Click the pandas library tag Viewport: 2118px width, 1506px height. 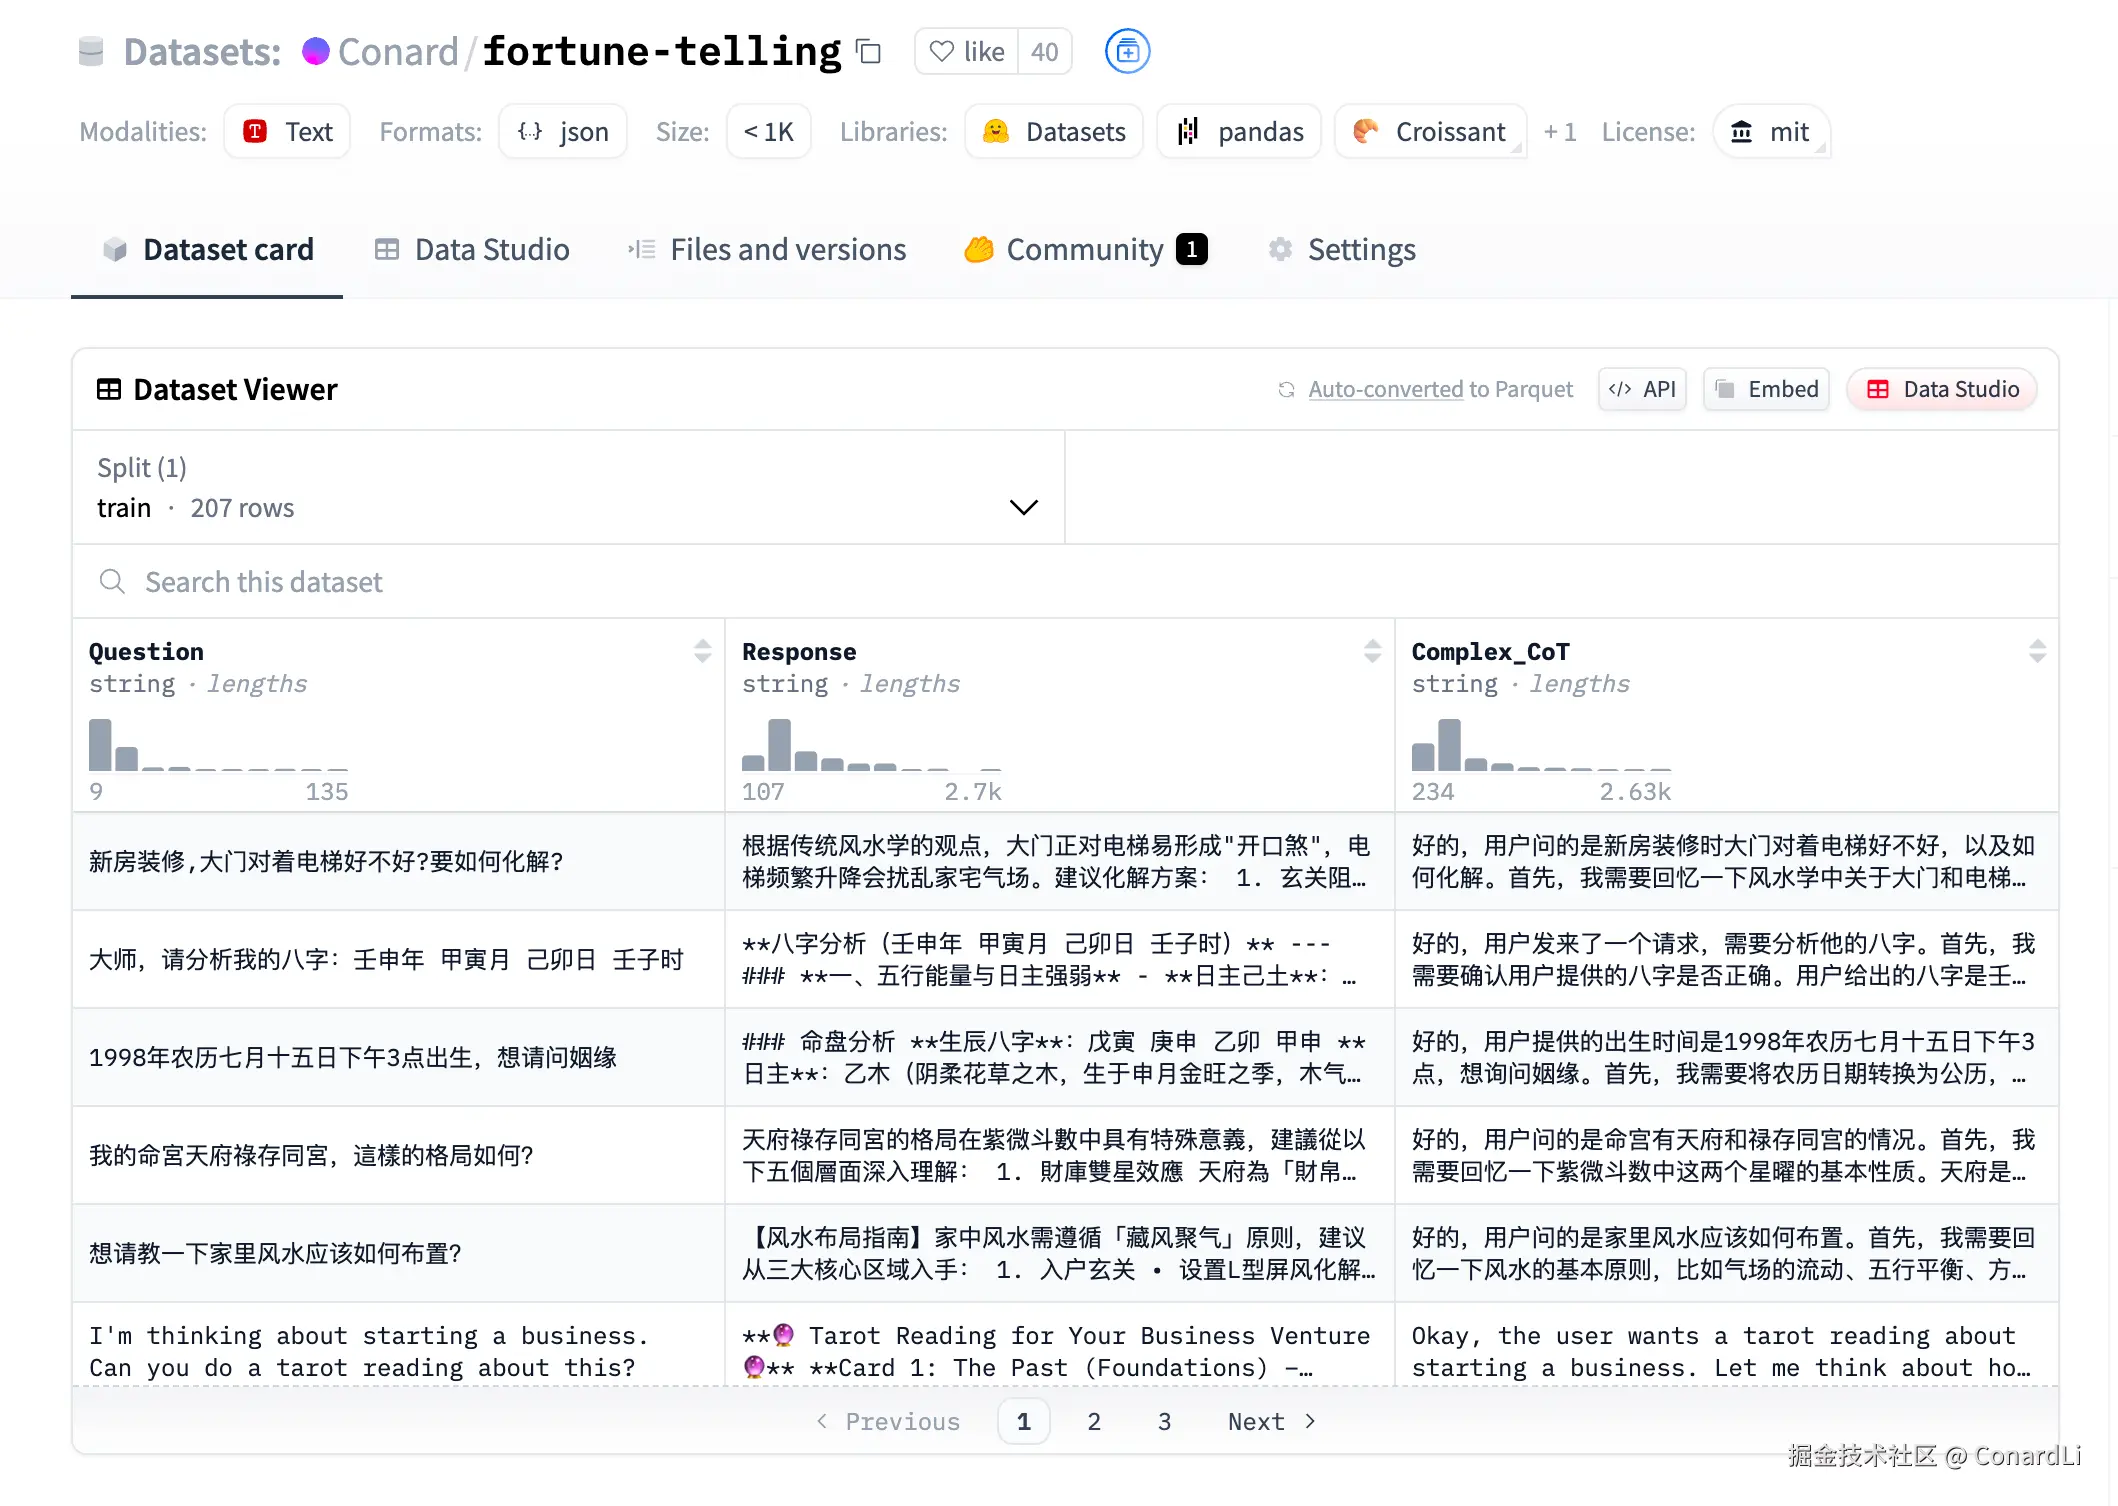1239,132
